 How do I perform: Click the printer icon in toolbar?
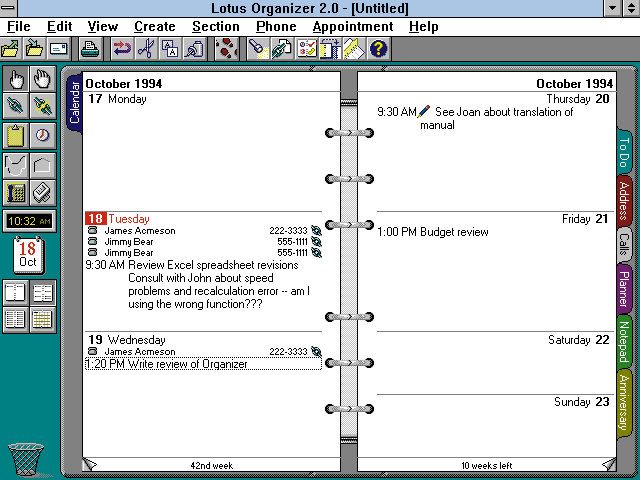90,48
